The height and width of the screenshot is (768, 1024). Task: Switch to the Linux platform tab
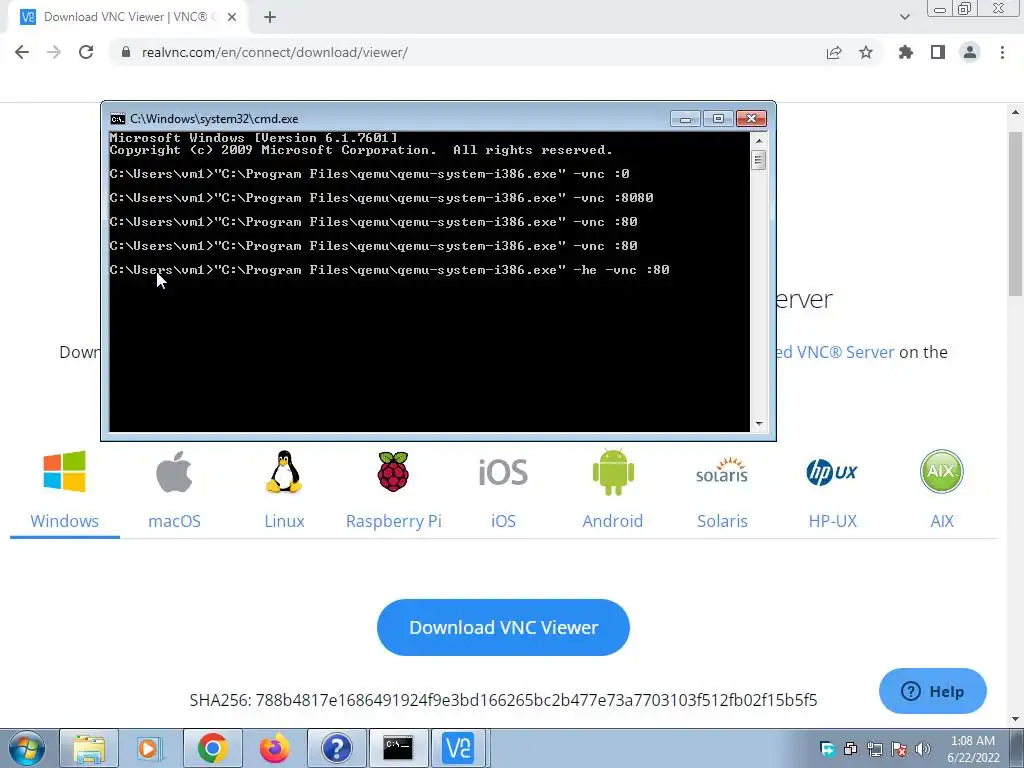pyautogui.click(x=284, y=521)
